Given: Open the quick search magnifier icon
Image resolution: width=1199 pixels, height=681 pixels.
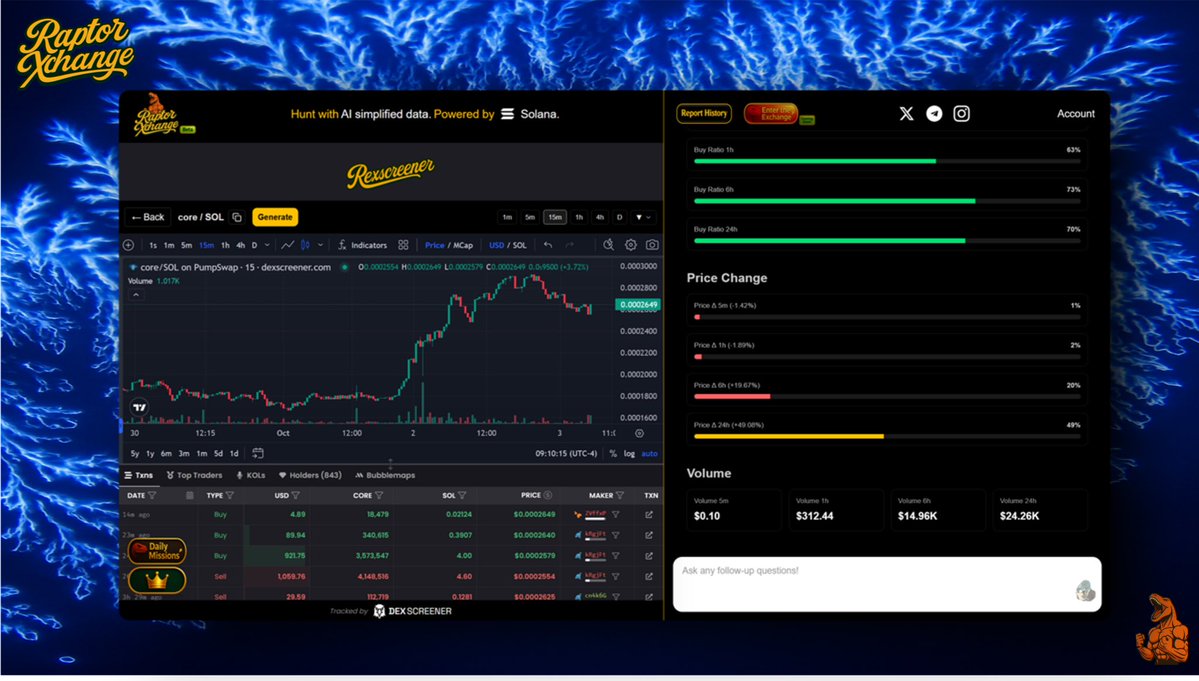Looking at the screenshot, I should point(608,245).
